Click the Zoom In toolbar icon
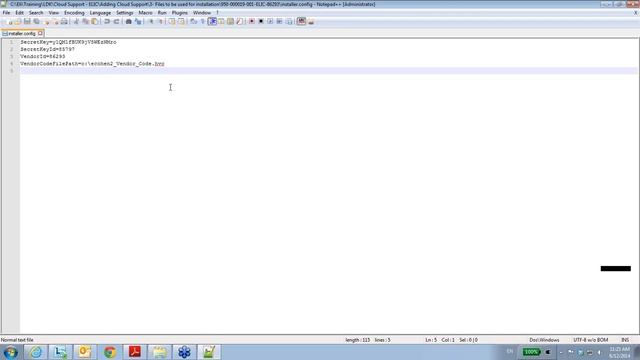Screen dimensions: 640x360 tap(151, 21)
